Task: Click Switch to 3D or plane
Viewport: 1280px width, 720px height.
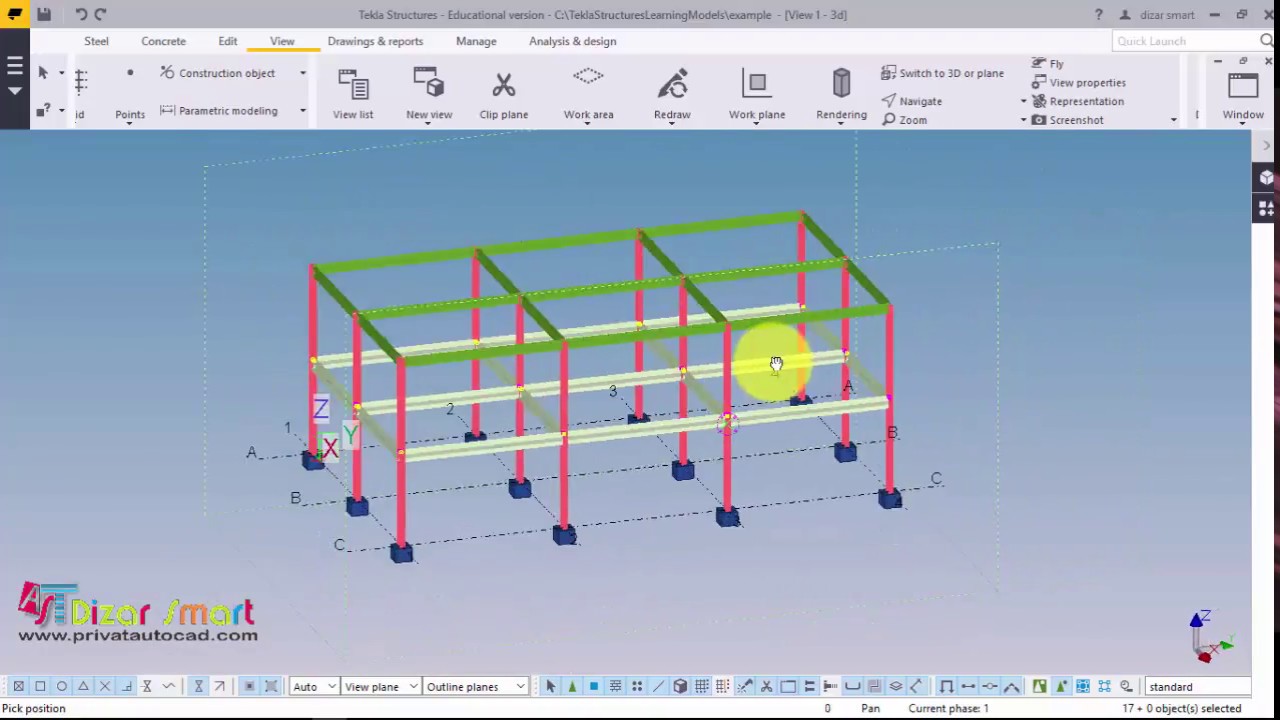Action: click(942, 73)
